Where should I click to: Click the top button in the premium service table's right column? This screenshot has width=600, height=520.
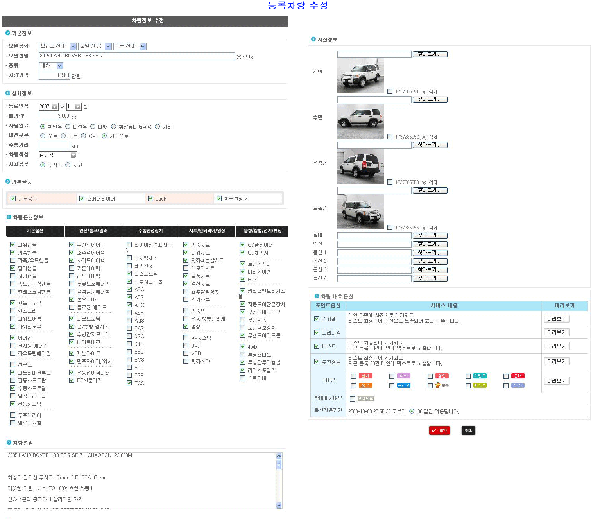pos(557,319)
